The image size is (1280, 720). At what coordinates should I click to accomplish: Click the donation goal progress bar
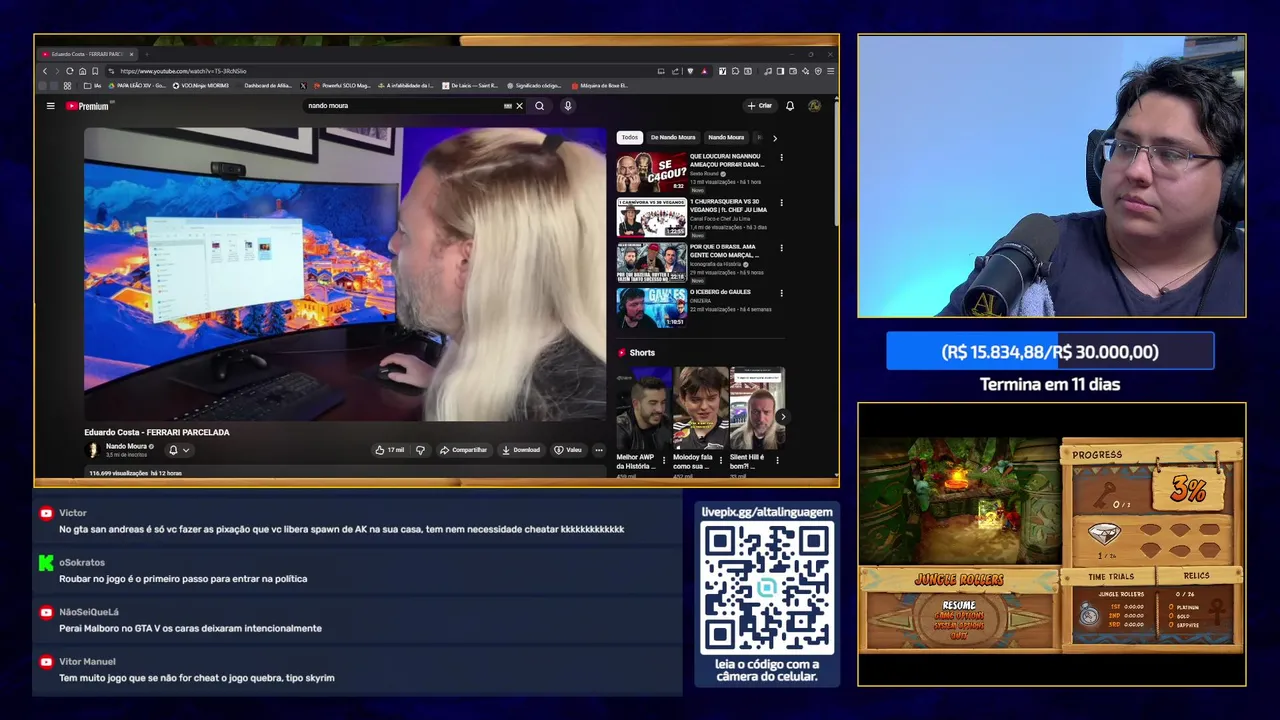1050,352
